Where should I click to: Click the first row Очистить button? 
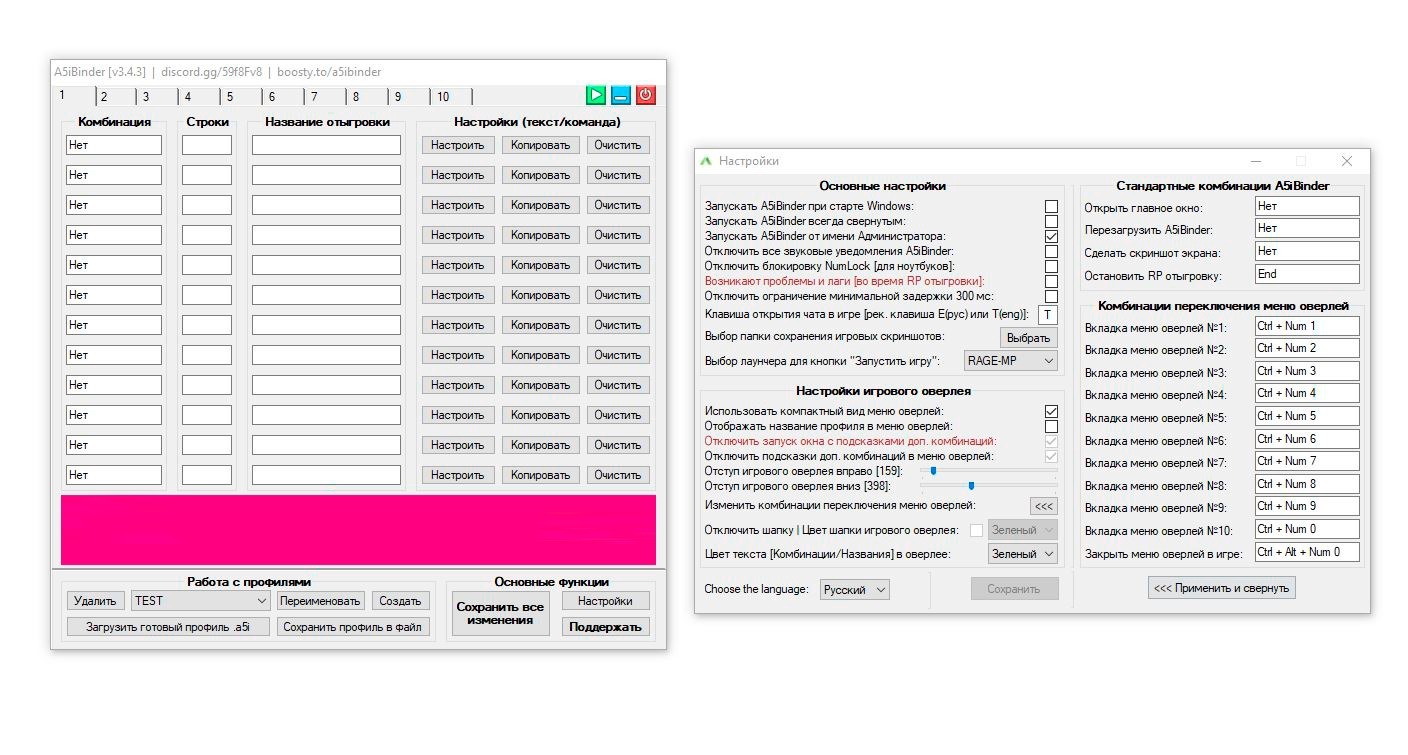(x=618, y=145)
